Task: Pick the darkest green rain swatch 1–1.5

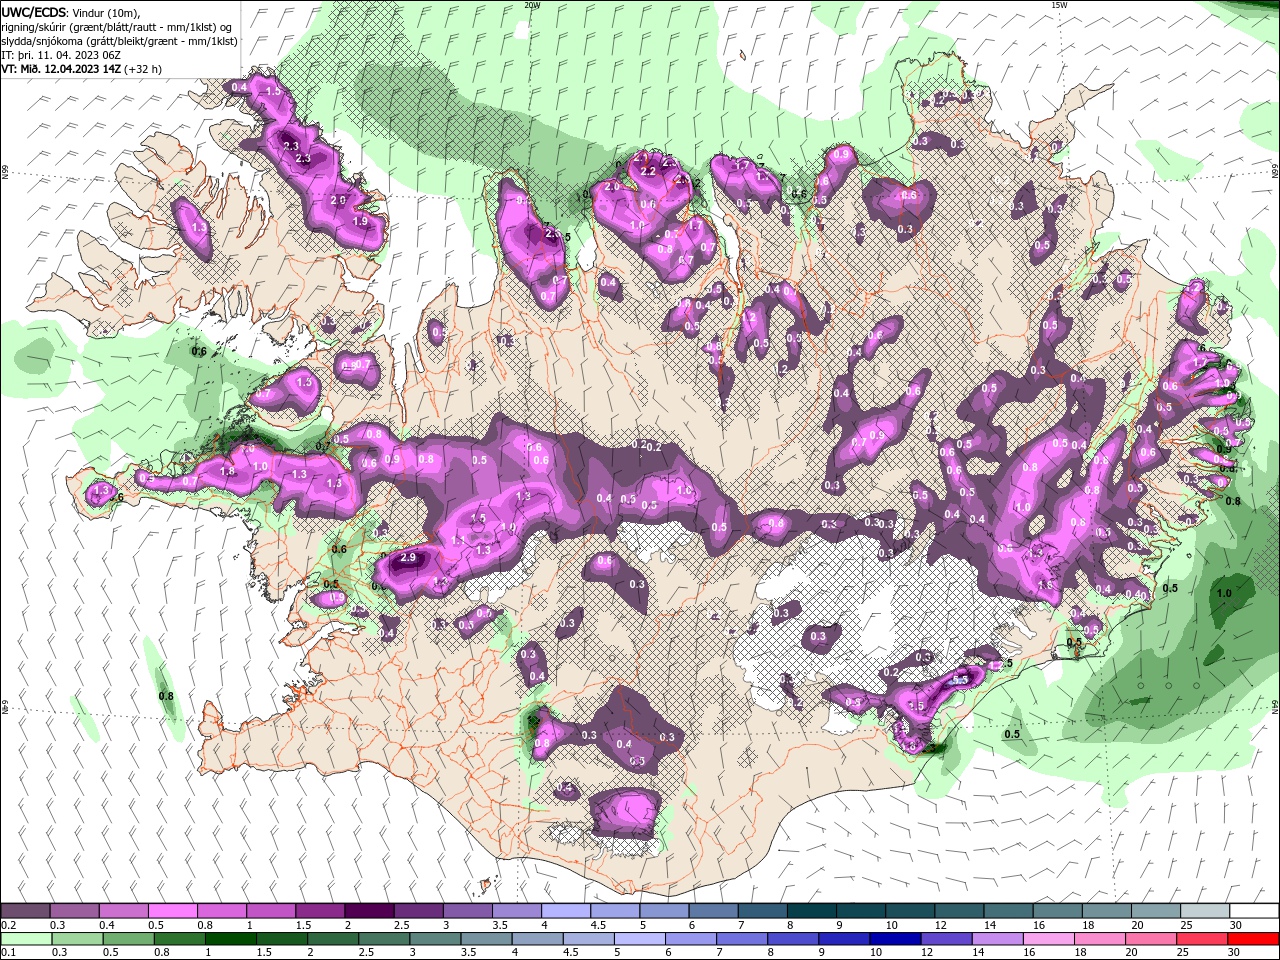Action: coord(229,939)
